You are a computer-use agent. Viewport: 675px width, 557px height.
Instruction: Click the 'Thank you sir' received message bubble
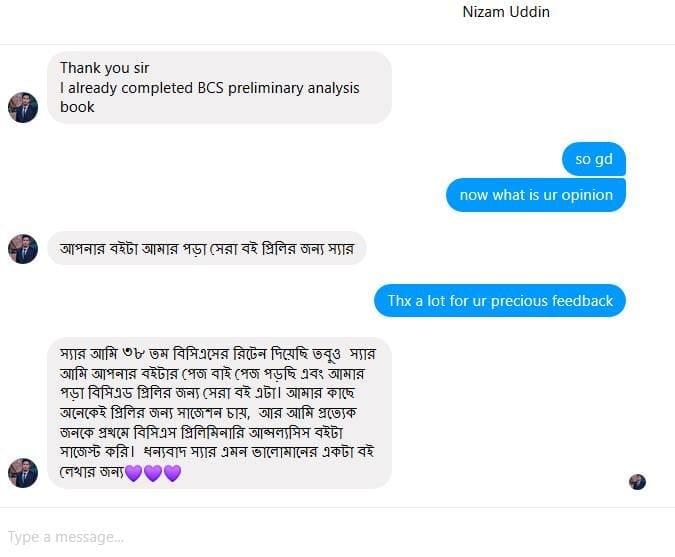pyautogui.click(x=219, y=87)
